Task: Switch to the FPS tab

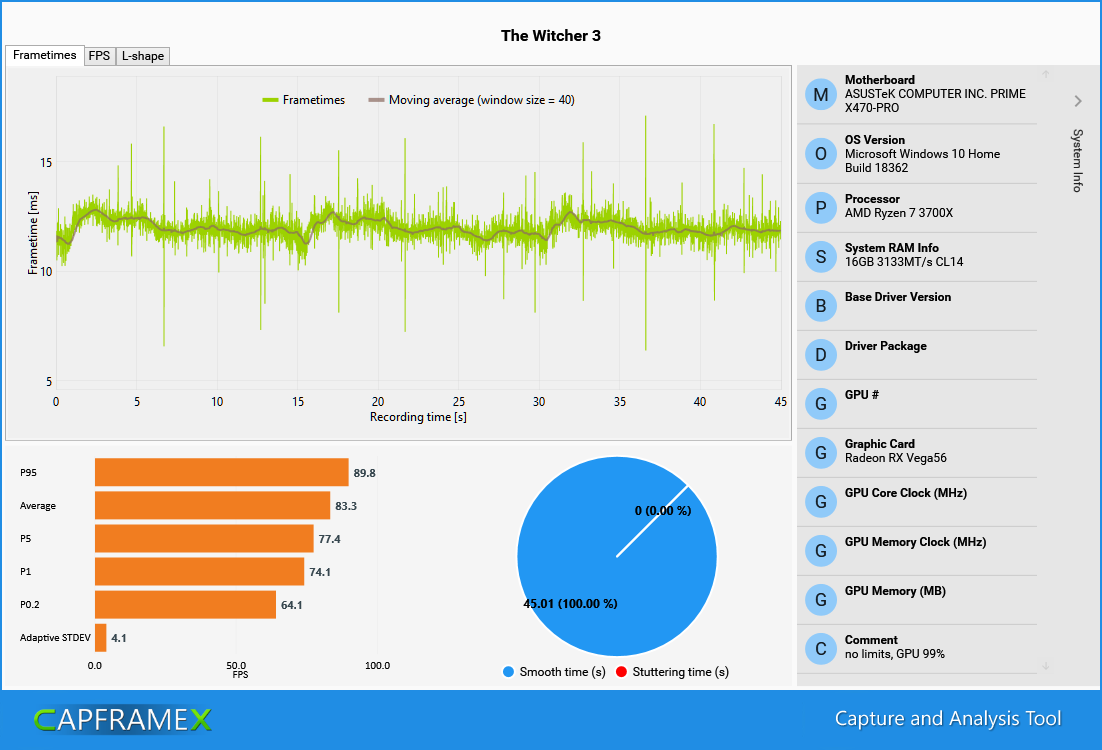Action: coord(100,56)
